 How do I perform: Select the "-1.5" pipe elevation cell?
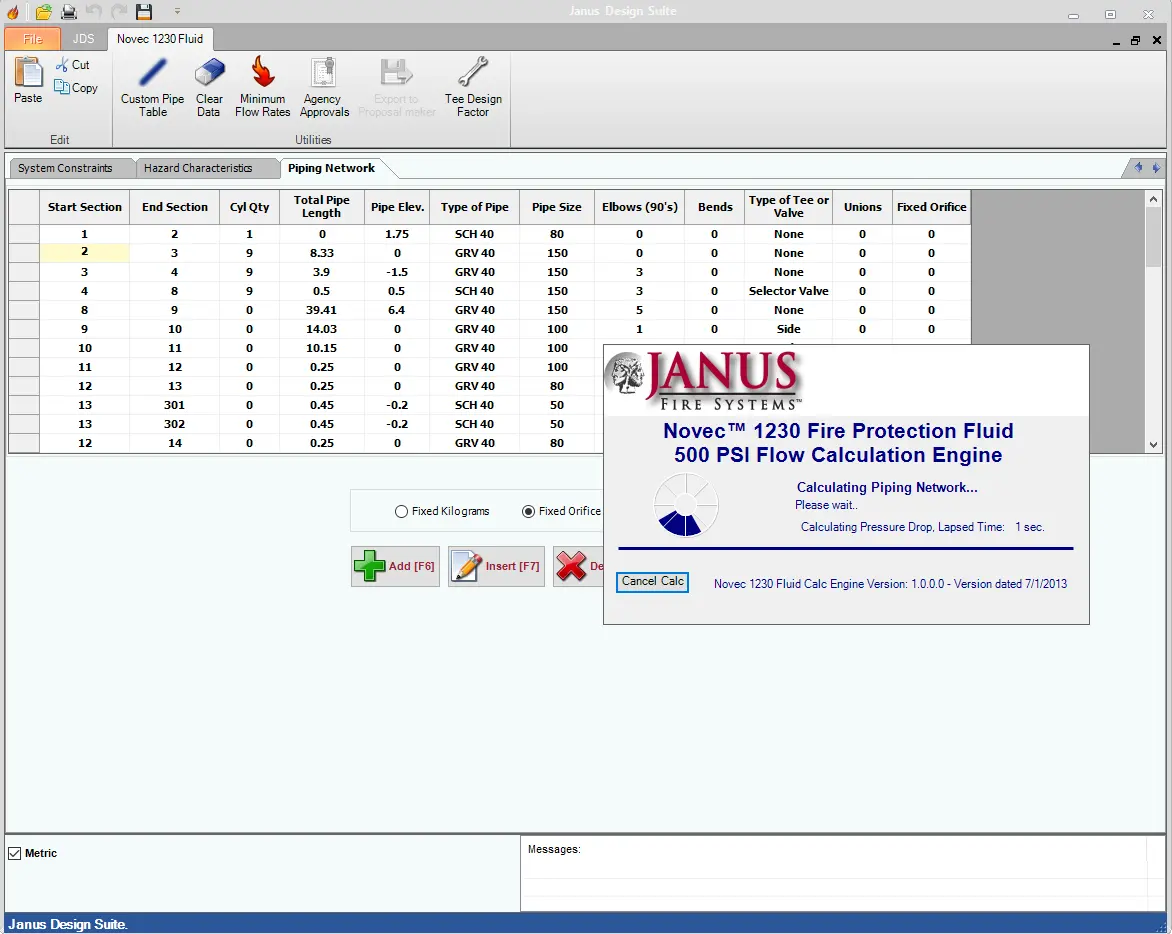397,272
